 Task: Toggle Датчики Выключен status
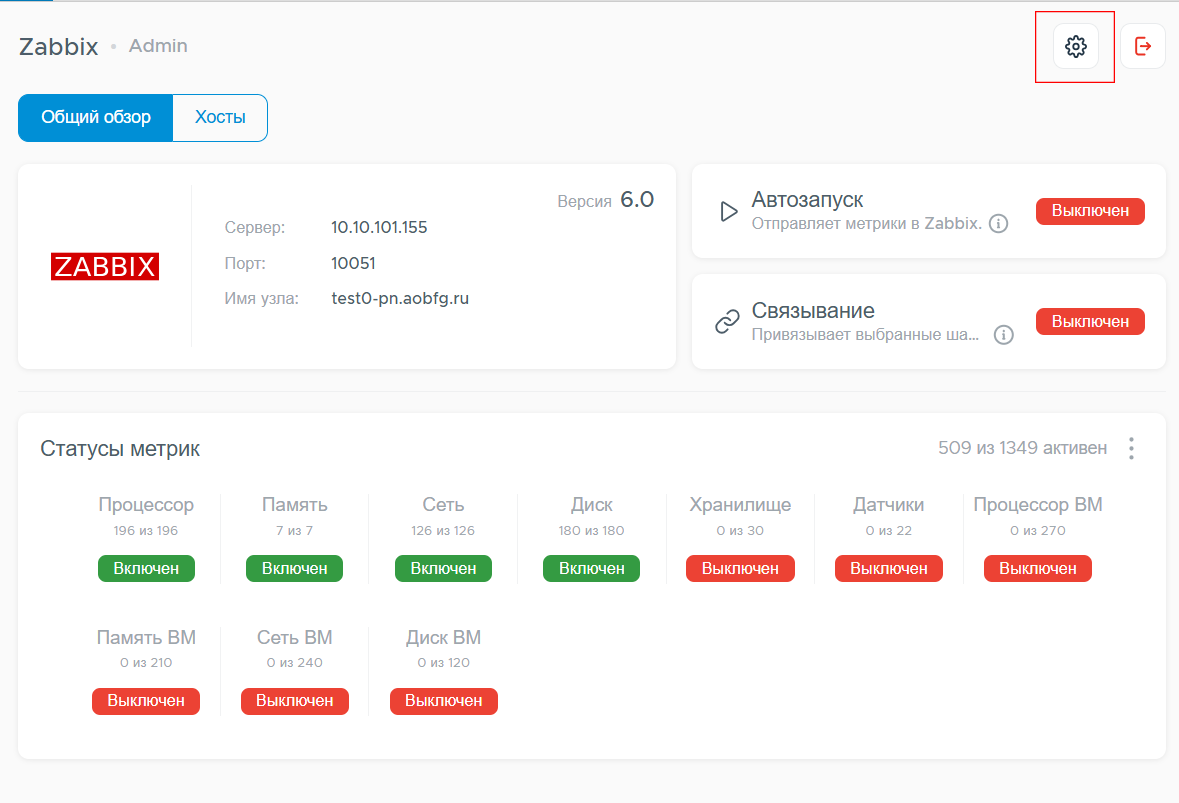point(889,568)
